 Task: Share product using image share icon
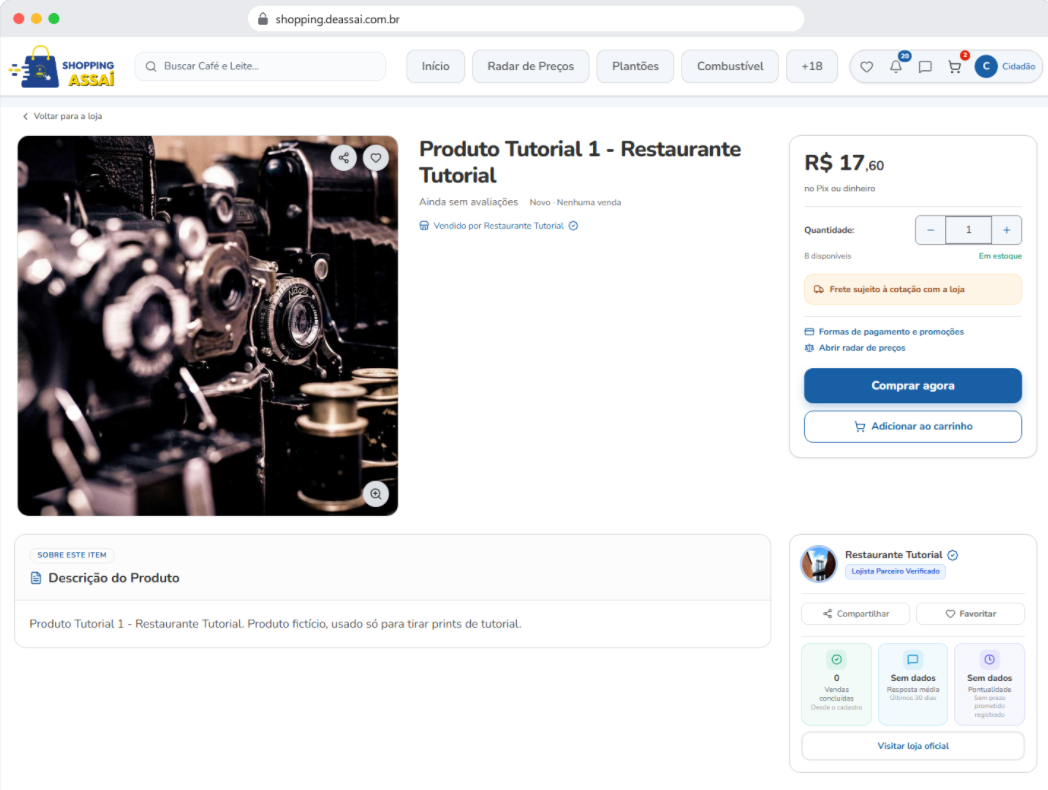coord(344,158)
